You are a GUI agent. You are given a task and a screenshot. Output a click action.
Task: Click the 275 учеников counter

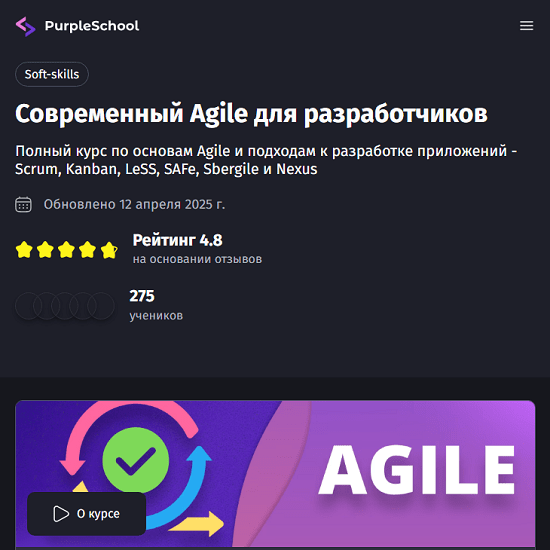pos(156,305)
